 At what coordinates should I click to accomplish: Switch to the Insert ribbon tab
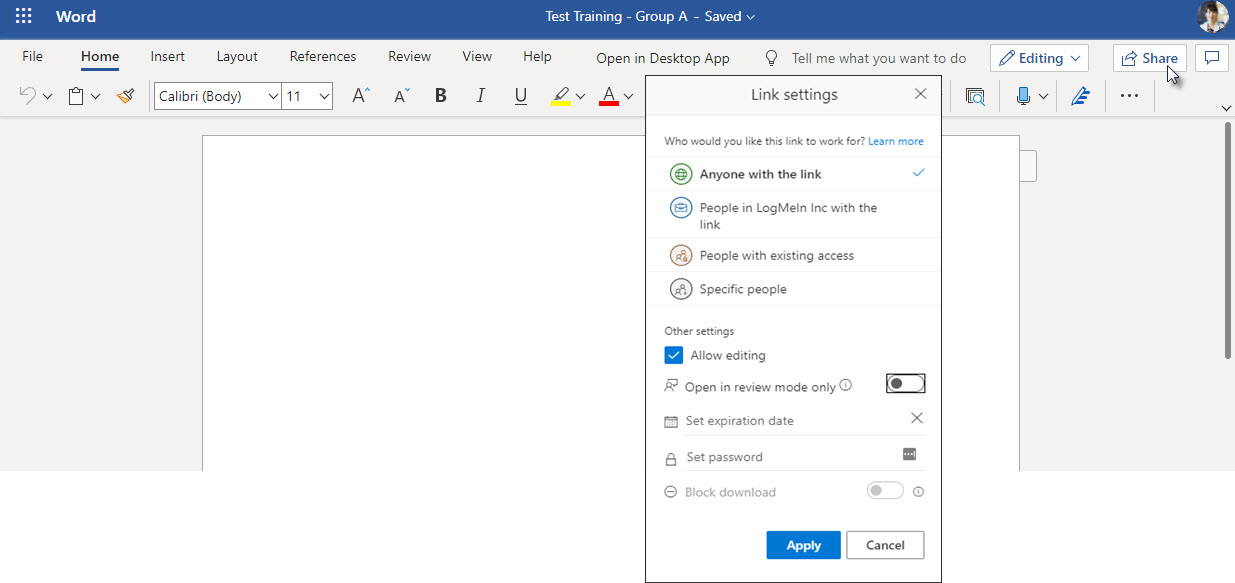[x=167, y=56]
